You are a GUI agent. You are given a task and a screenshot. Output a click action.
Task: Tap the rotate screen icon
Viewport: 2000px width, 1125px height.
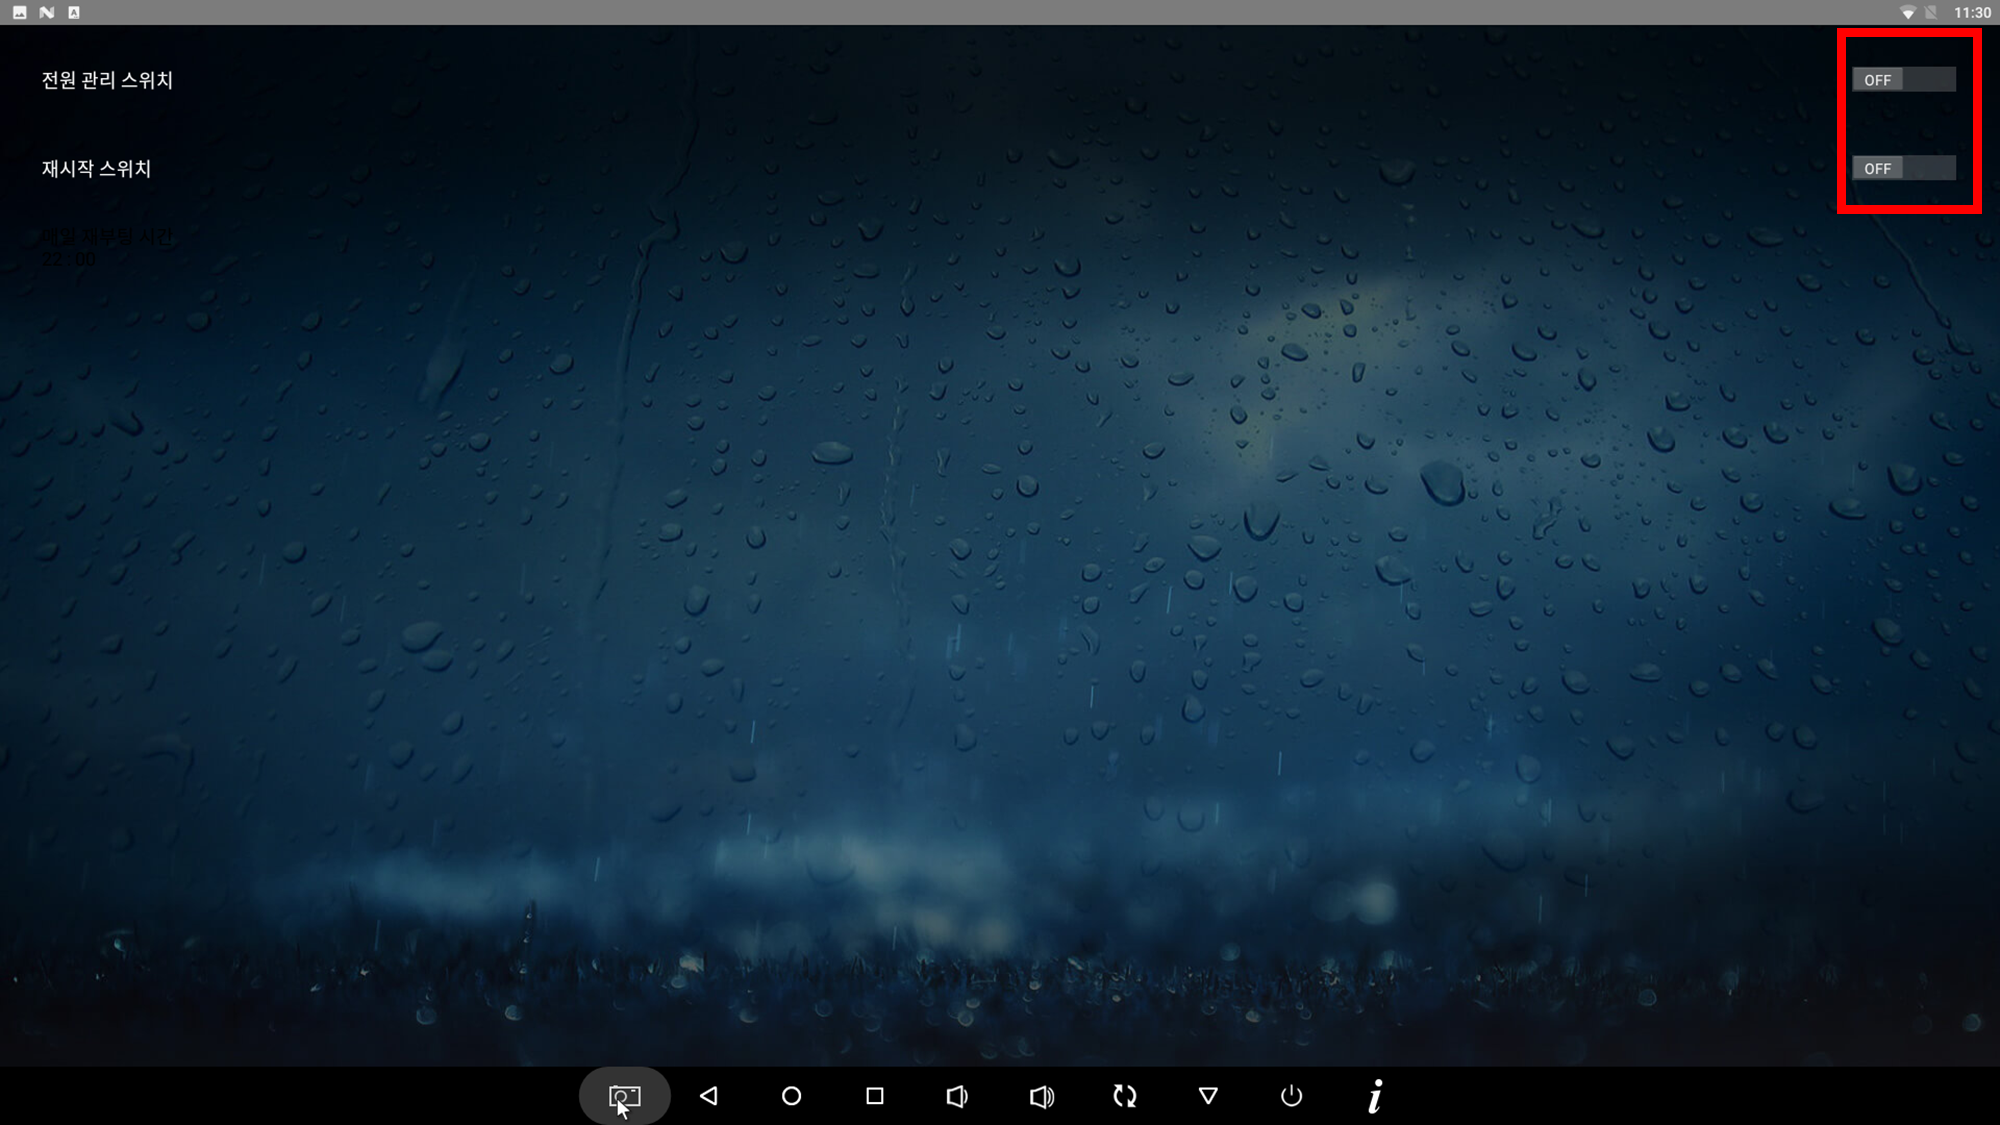point(1125,1096)
